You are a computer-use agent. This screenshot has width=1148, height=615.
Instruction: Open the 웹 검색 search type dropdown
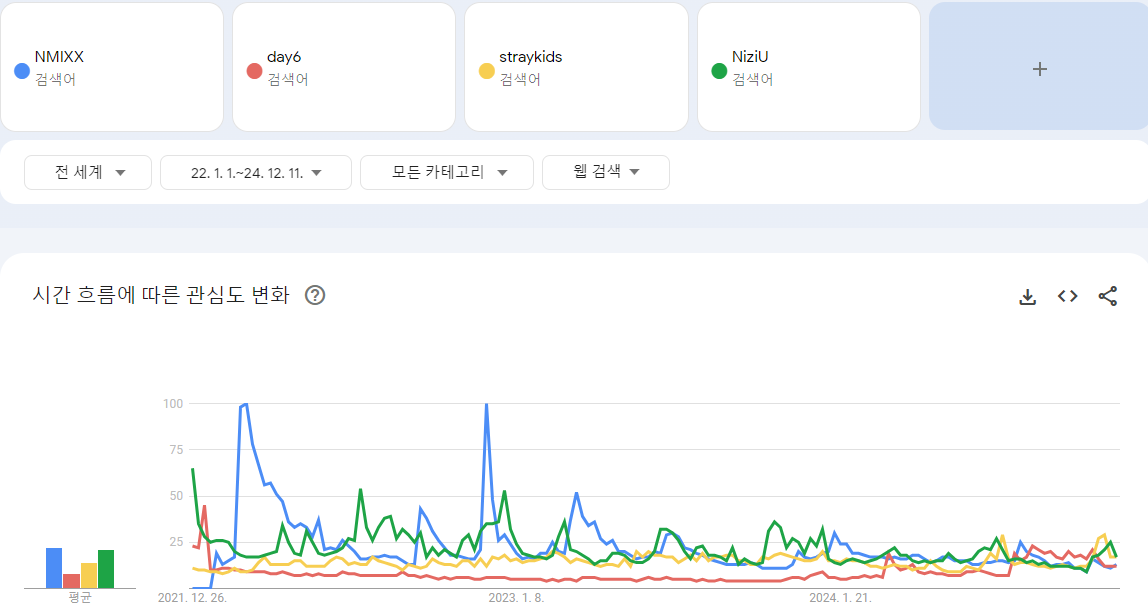click(x=605, y=173)
